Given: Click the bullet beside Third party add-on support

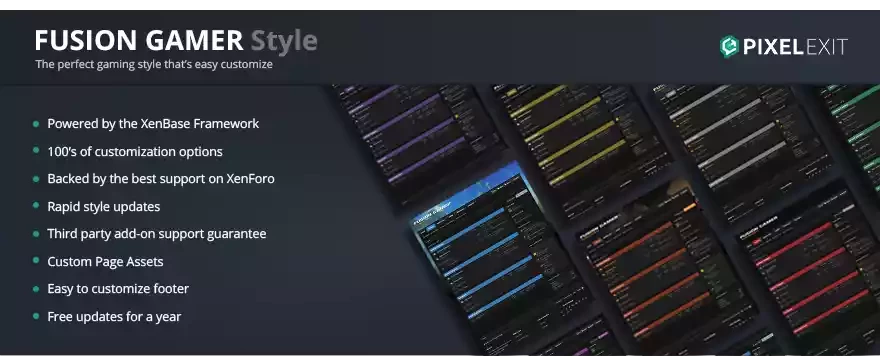Looking at the screenshot, I should tap(36, 234).
